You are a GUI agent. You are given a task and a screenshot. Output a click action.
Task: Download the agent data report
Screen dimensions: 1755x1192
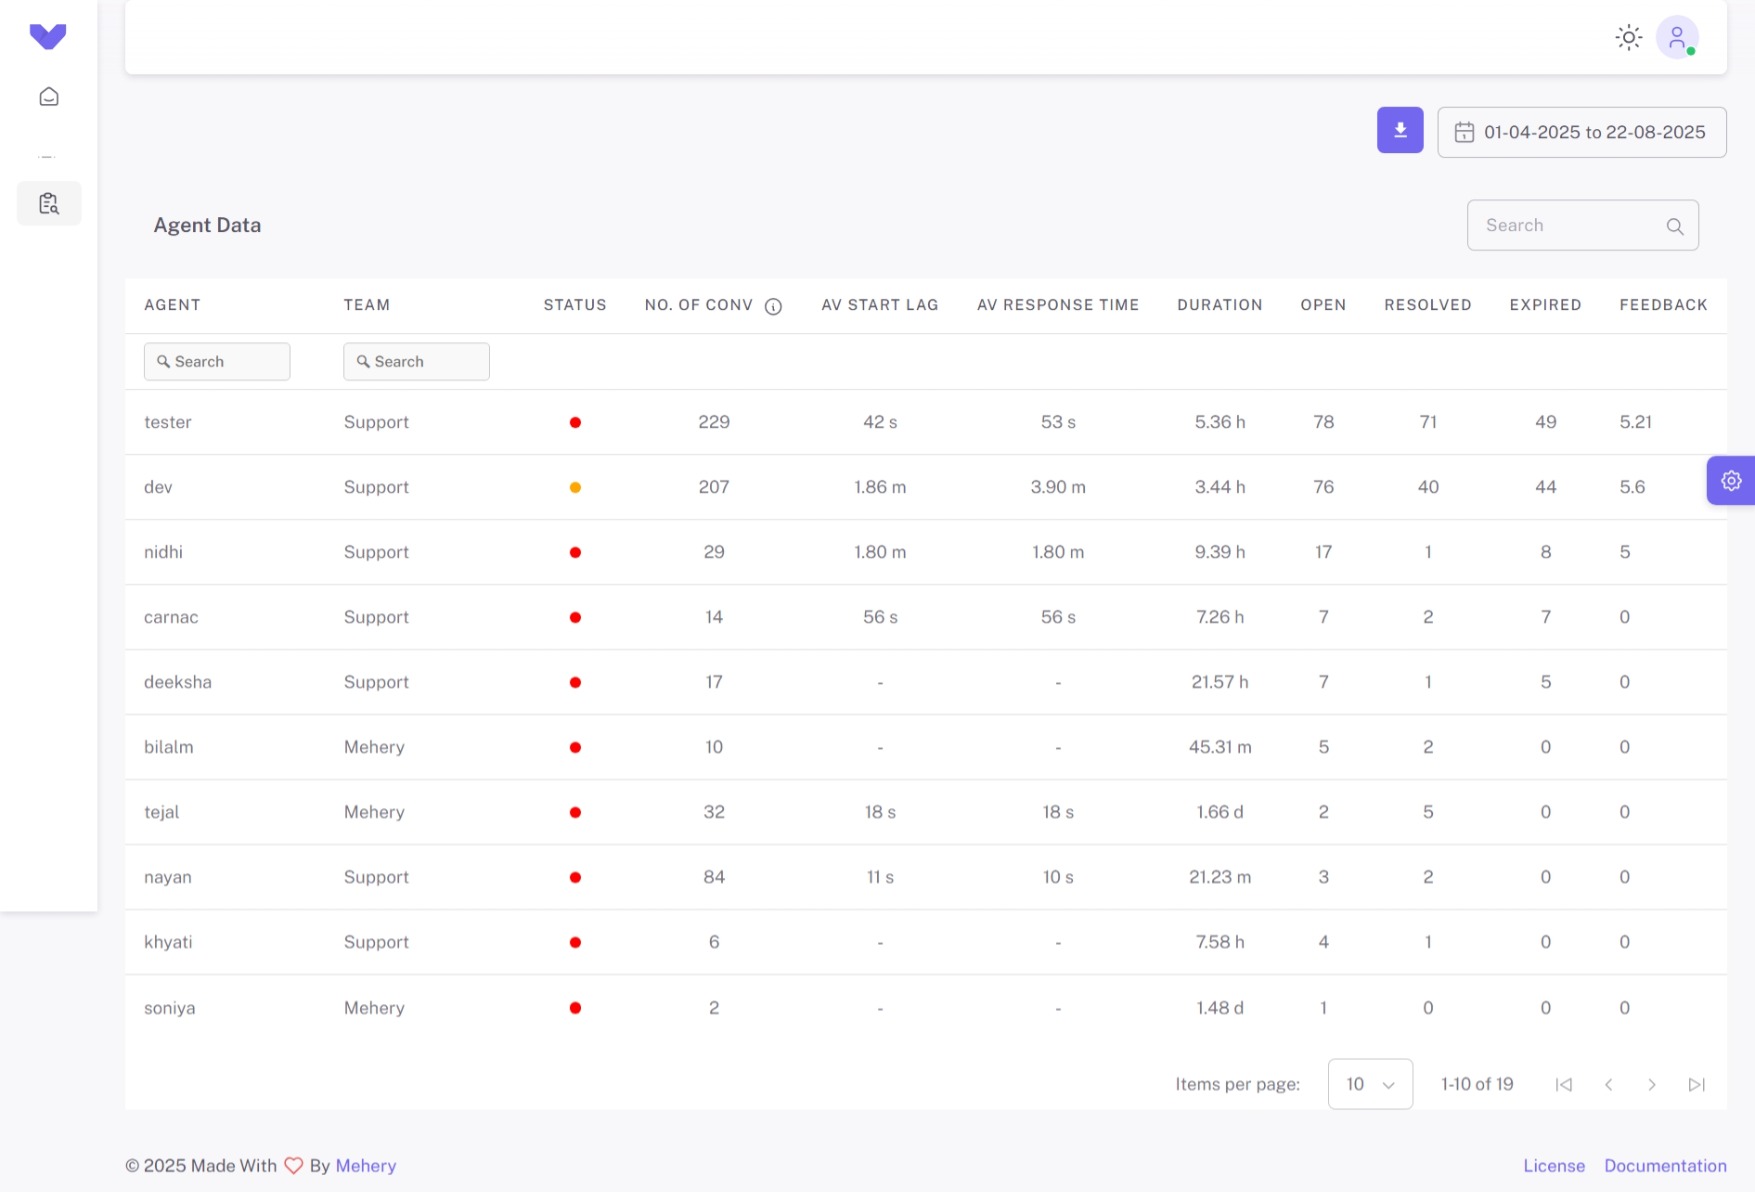1399,130
